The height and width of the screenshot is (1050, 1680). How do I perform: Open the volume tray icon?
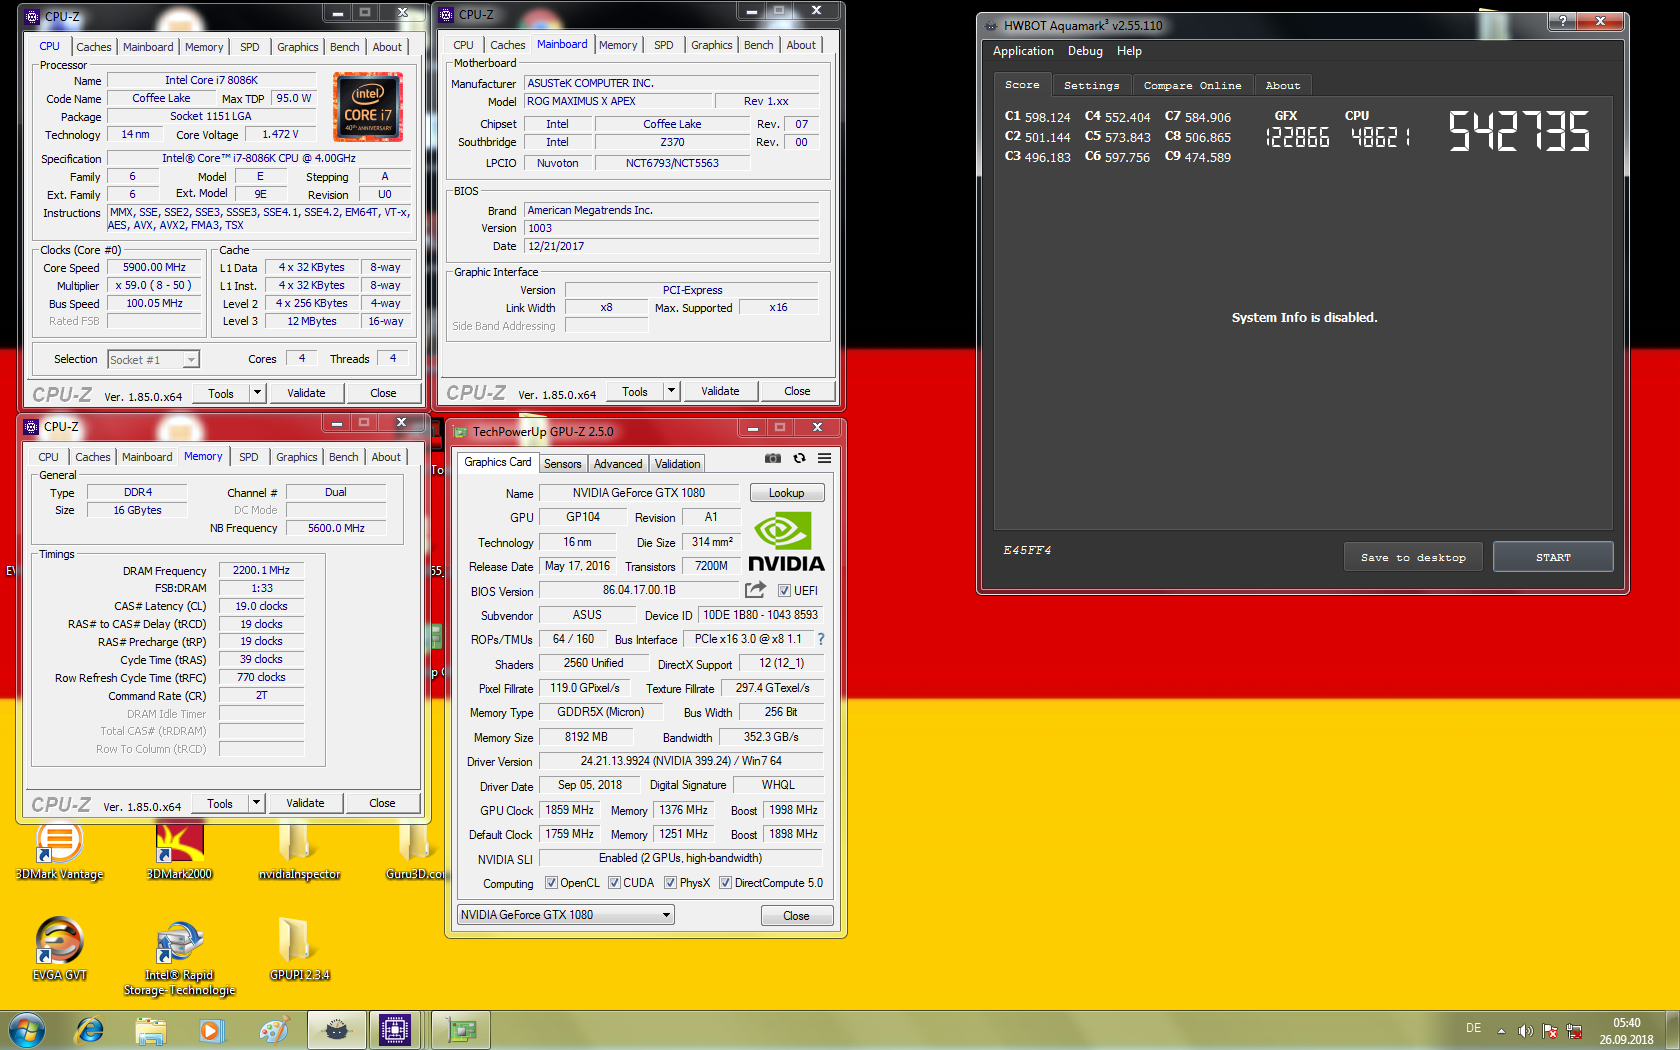tap(1525, 1031)
